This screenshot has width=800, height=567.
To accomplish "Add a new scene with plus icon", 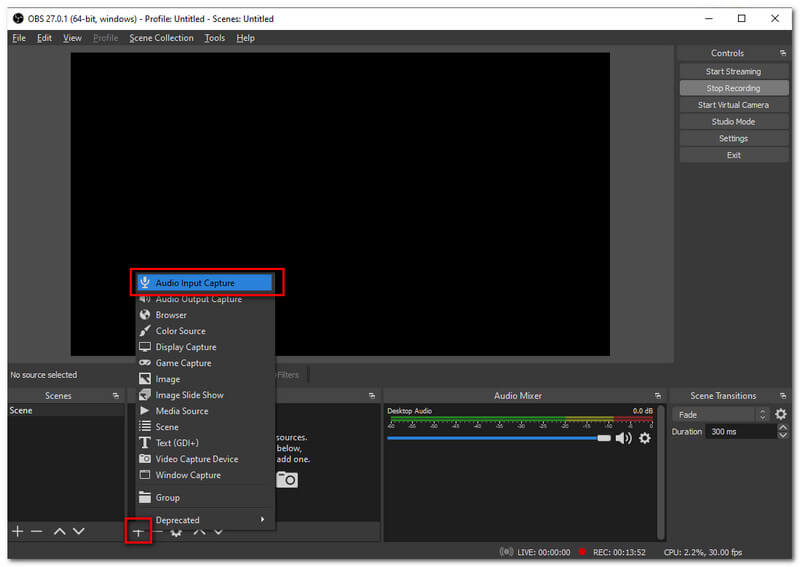I will click(x=17, y=531).
